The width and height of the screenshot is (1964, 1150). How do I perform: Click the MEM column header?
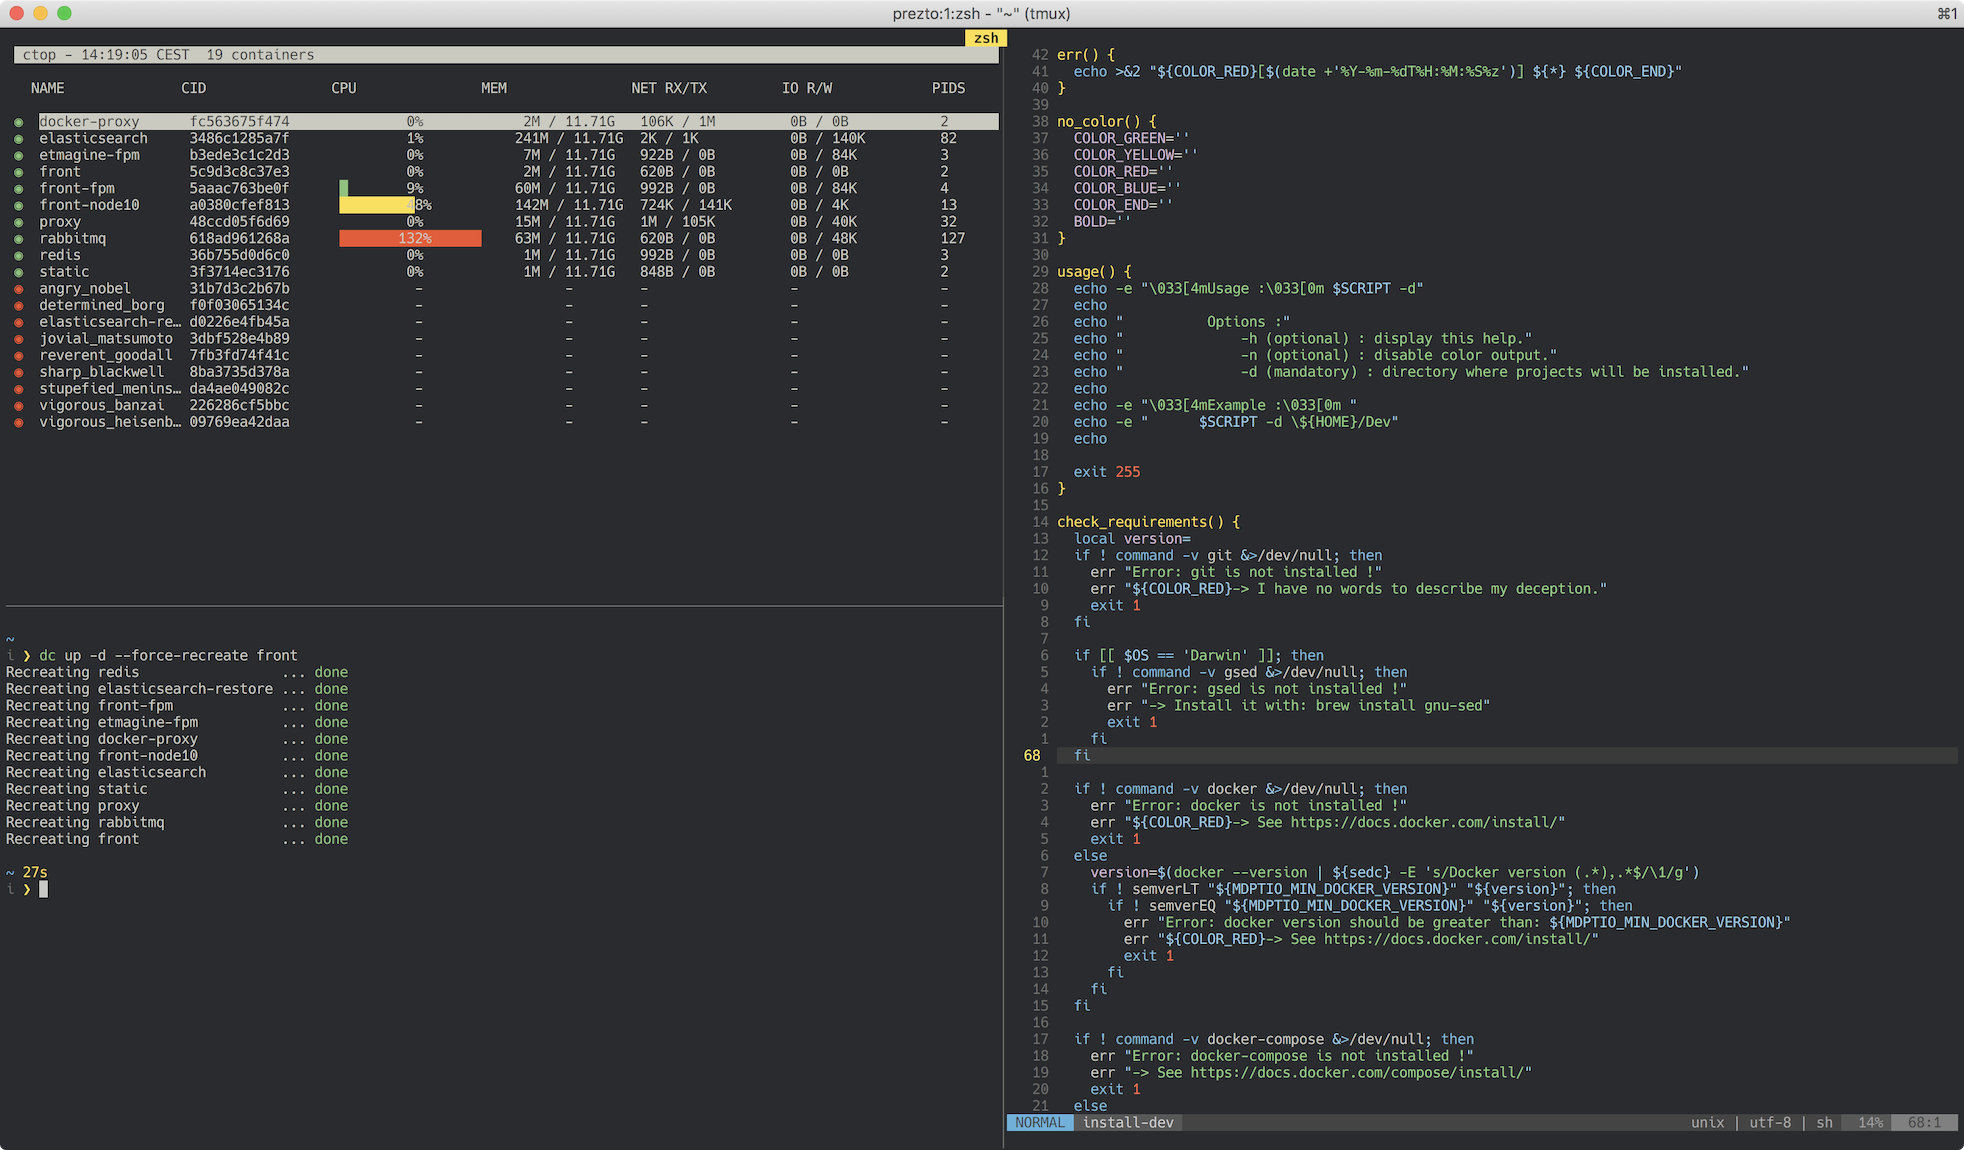(x=493, y=88)
